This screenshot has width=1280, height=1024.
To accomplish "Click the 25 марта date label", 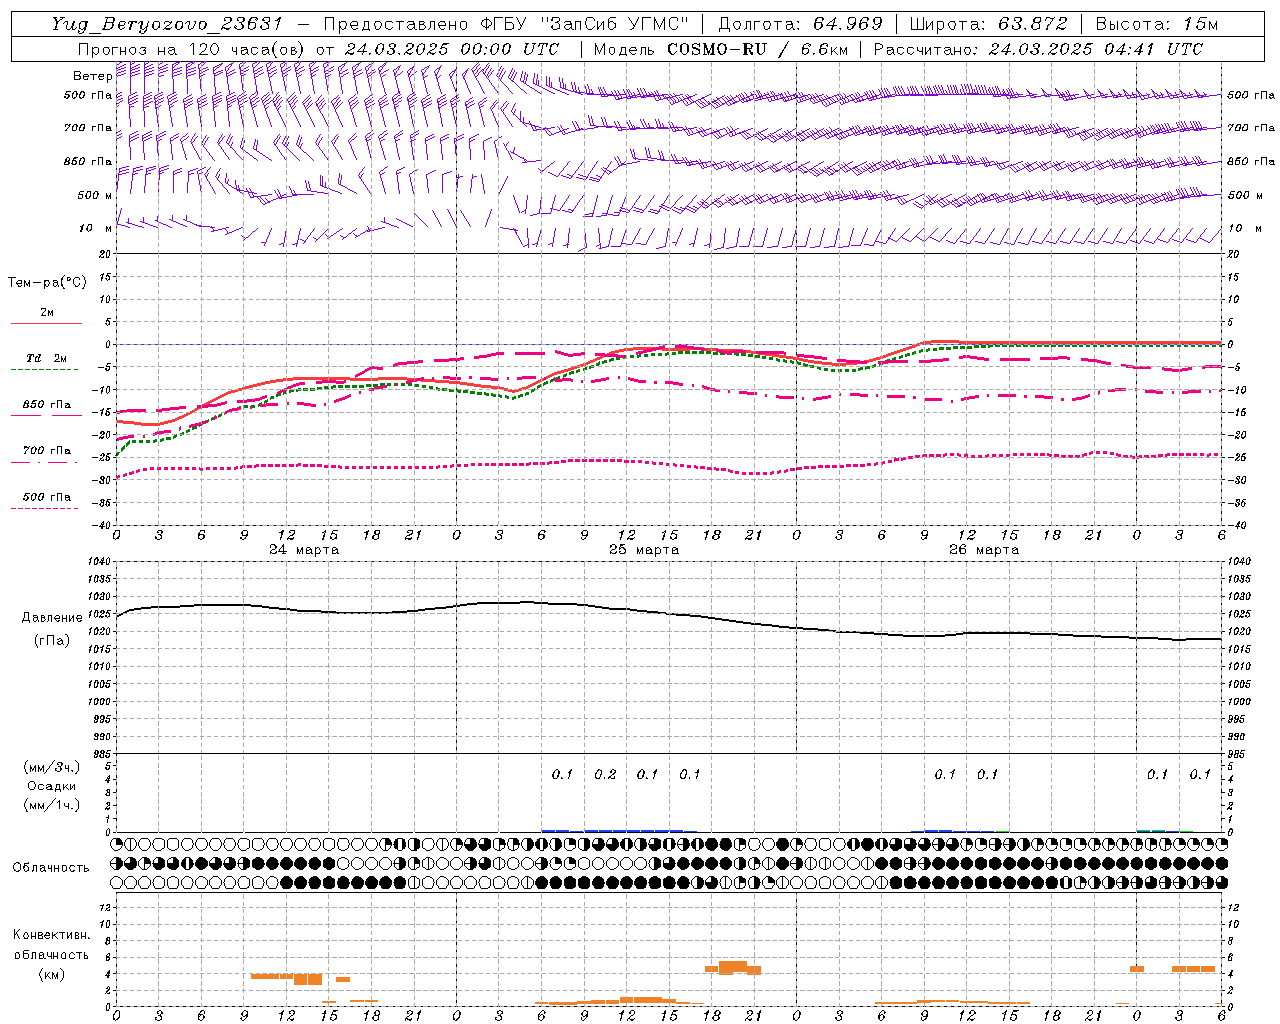I will pos(644,550).
